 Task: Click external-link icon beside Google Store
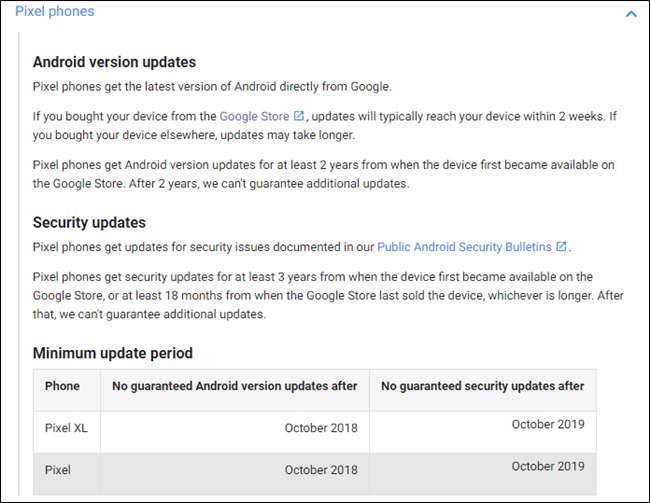pyautogui.click(x=298, y=116)
